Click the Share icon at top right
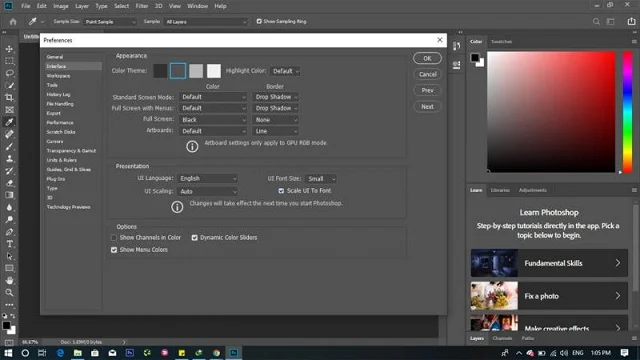 [631, 22]
